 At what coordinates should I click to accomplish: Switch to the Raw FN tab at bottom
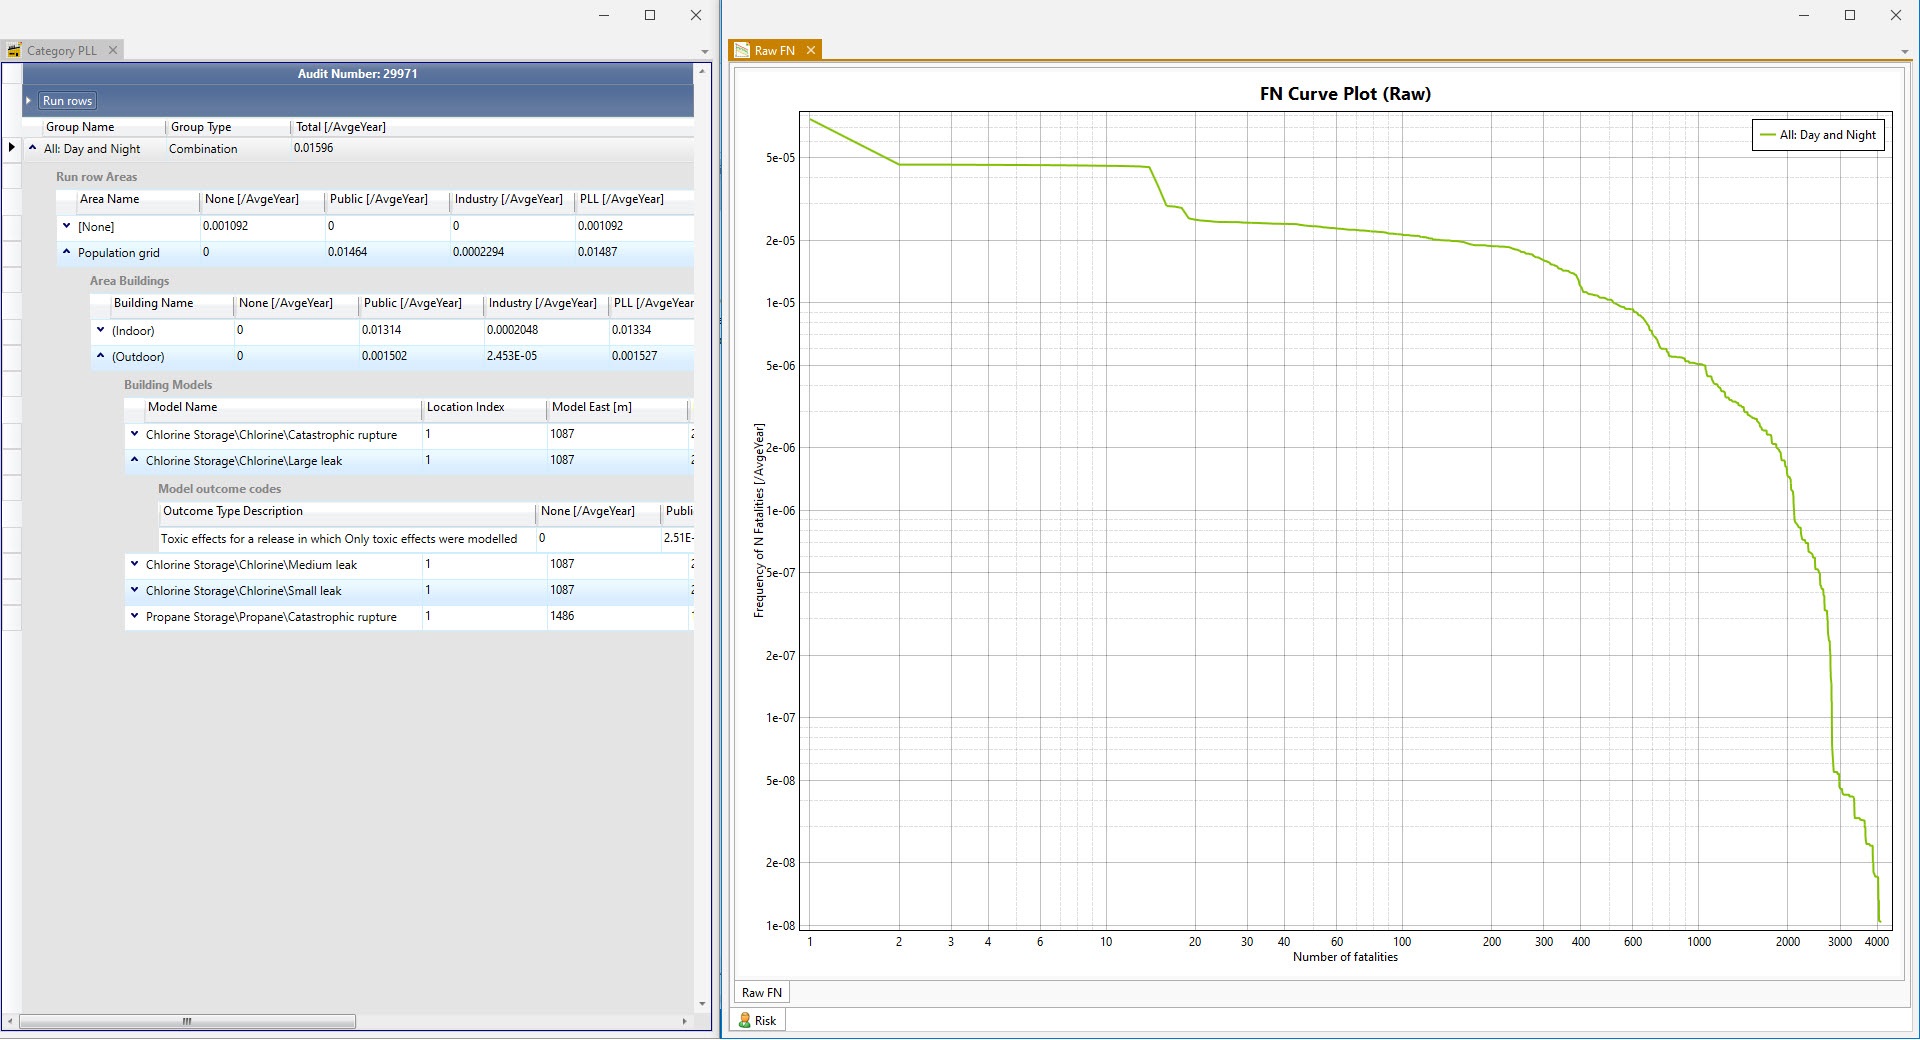click(x=761, y=992)
